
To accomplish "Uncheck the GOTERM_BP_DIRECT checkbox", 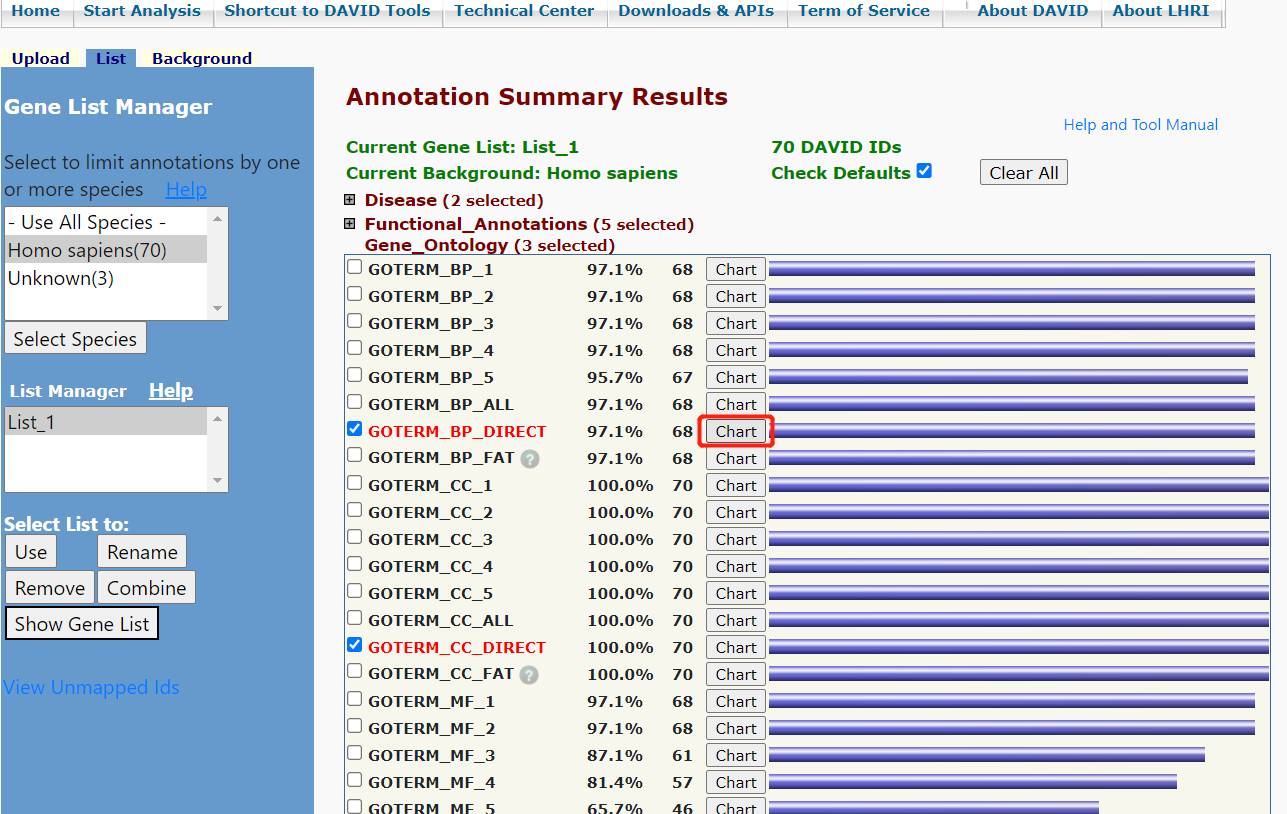I will [354, 429].
